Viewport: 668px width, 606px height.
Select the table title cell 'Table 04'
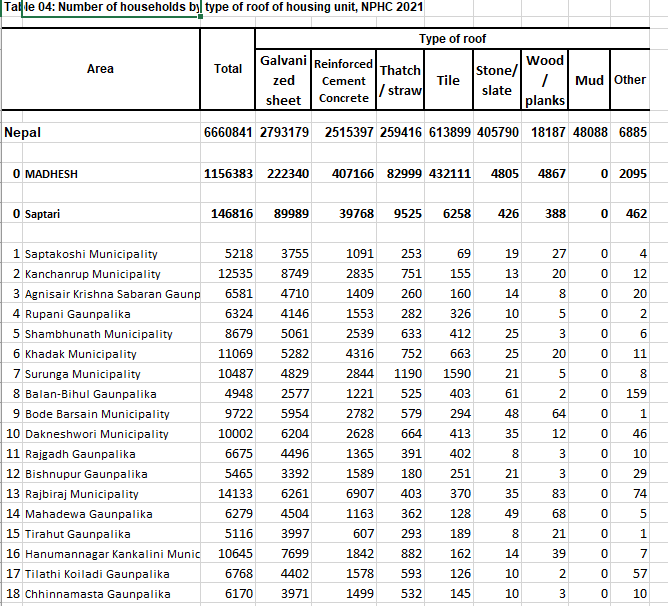pyautogui.click(x=213, y=7)
